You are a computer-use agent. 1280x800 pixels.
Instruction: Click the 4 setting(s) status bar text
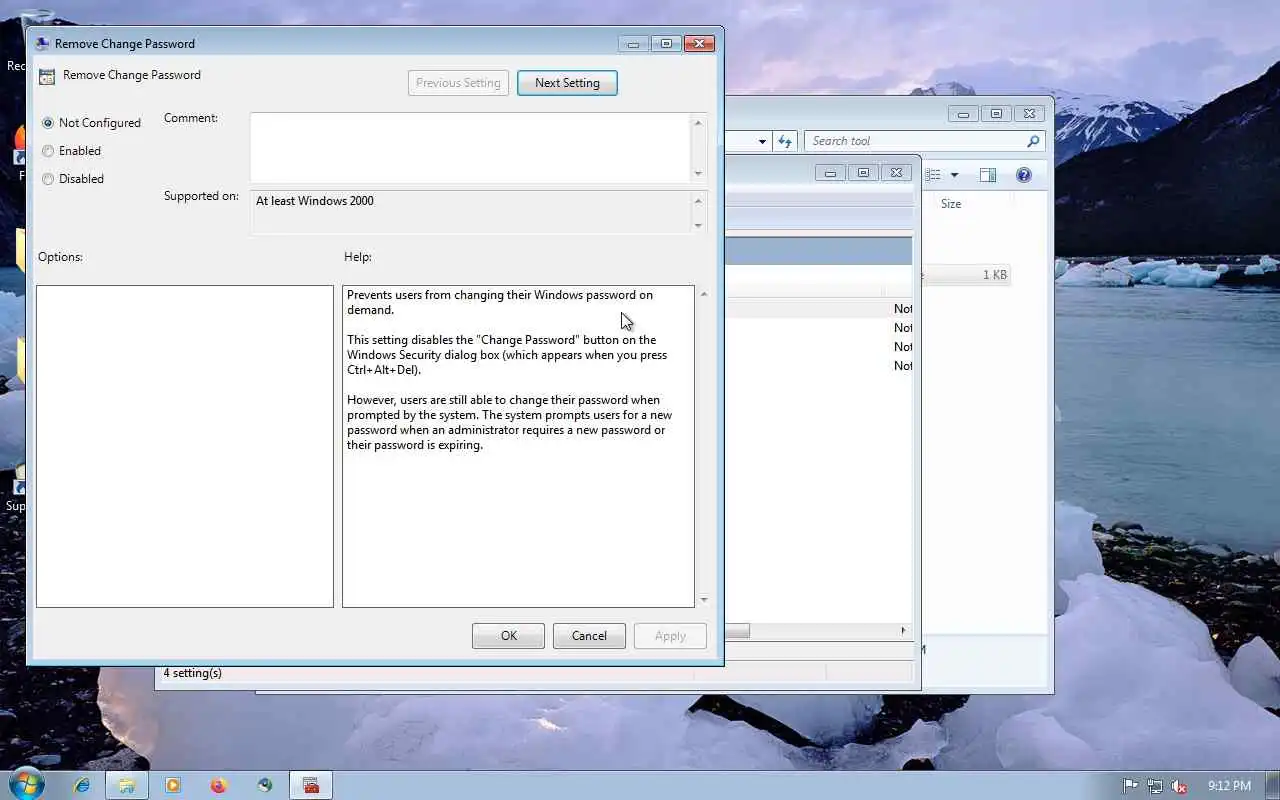point(193,673)
